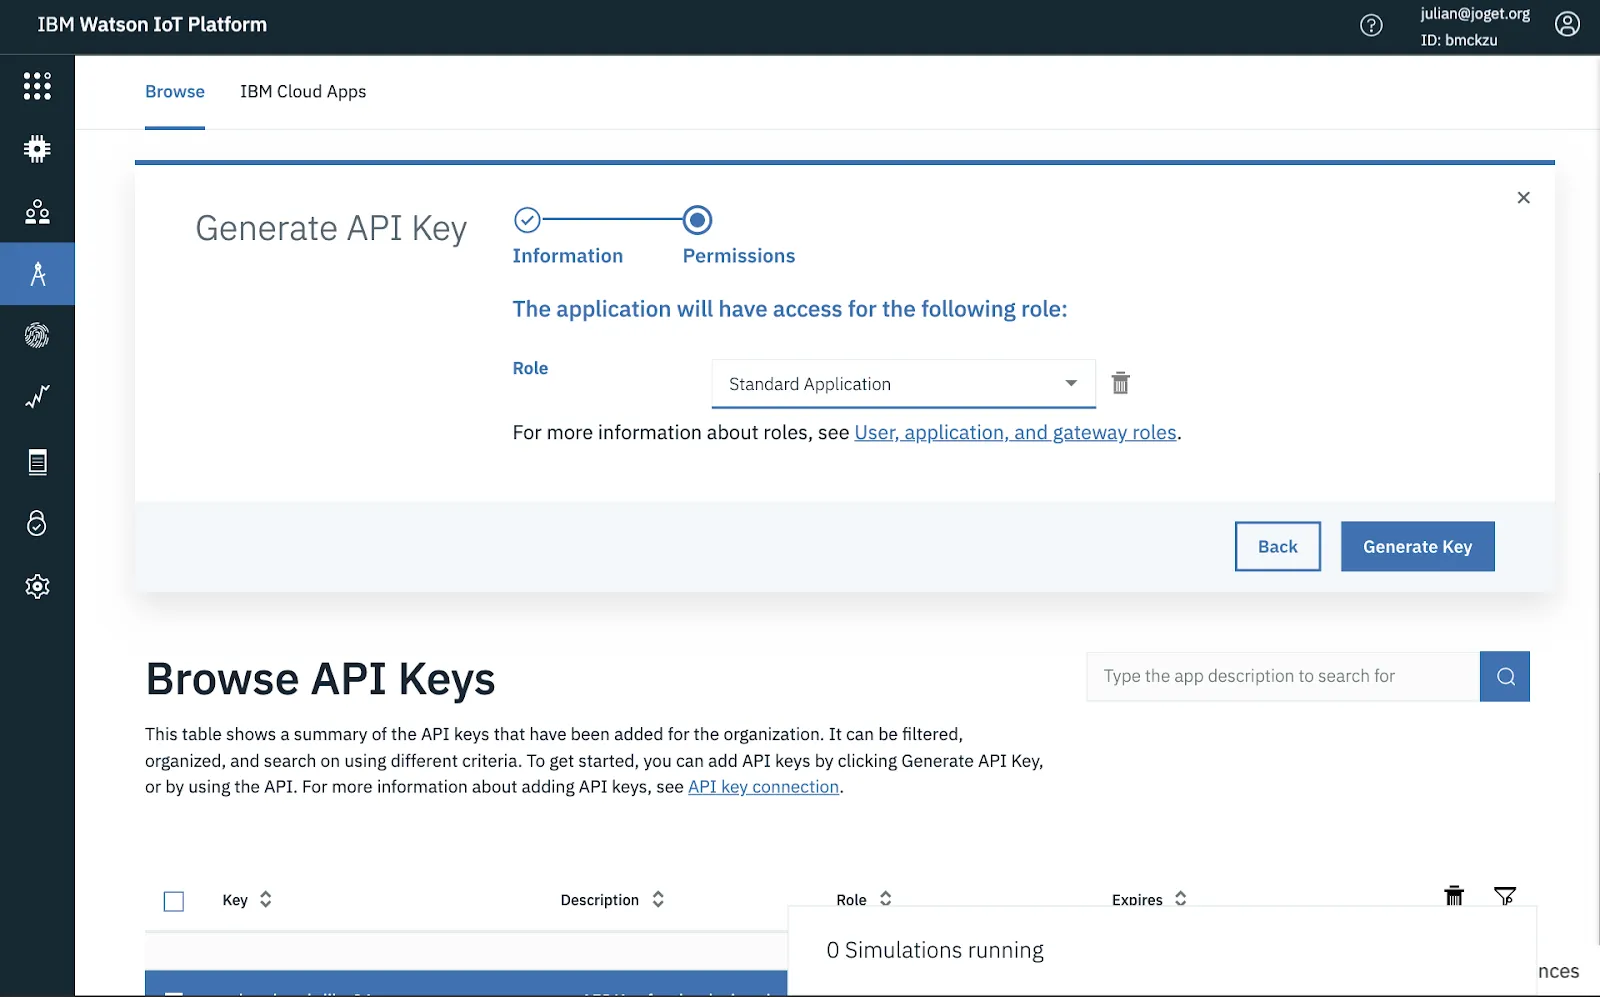
Task: Select the Permissions step radio indicator
Action: click(x=697, y=220)
